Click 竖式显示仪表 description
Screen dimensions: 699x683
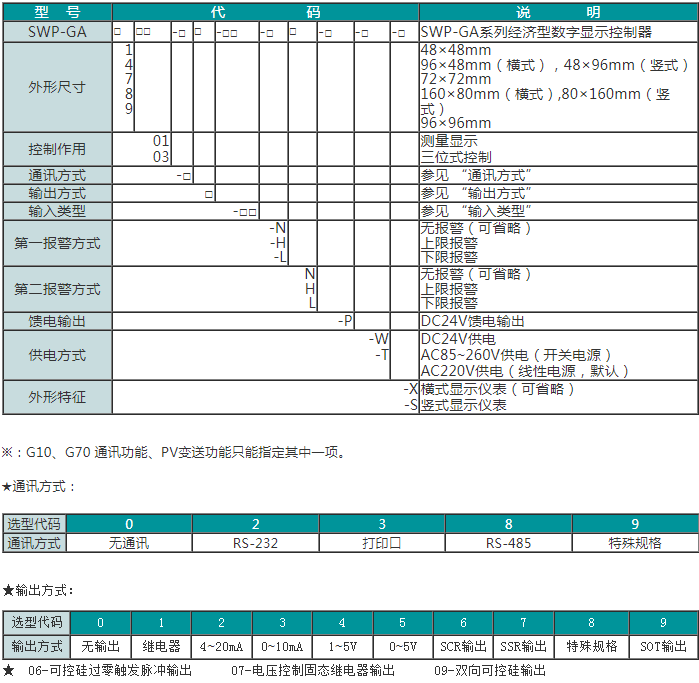(x=464, y=405)
